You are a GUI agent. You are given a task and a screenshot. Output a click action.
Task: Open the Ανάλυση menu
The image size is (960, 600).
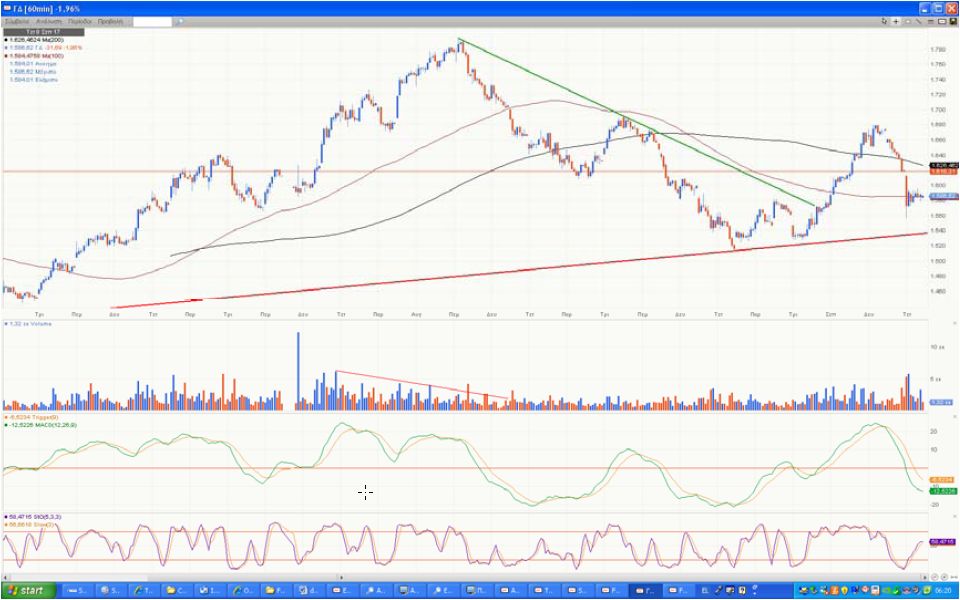coord(47,21)
